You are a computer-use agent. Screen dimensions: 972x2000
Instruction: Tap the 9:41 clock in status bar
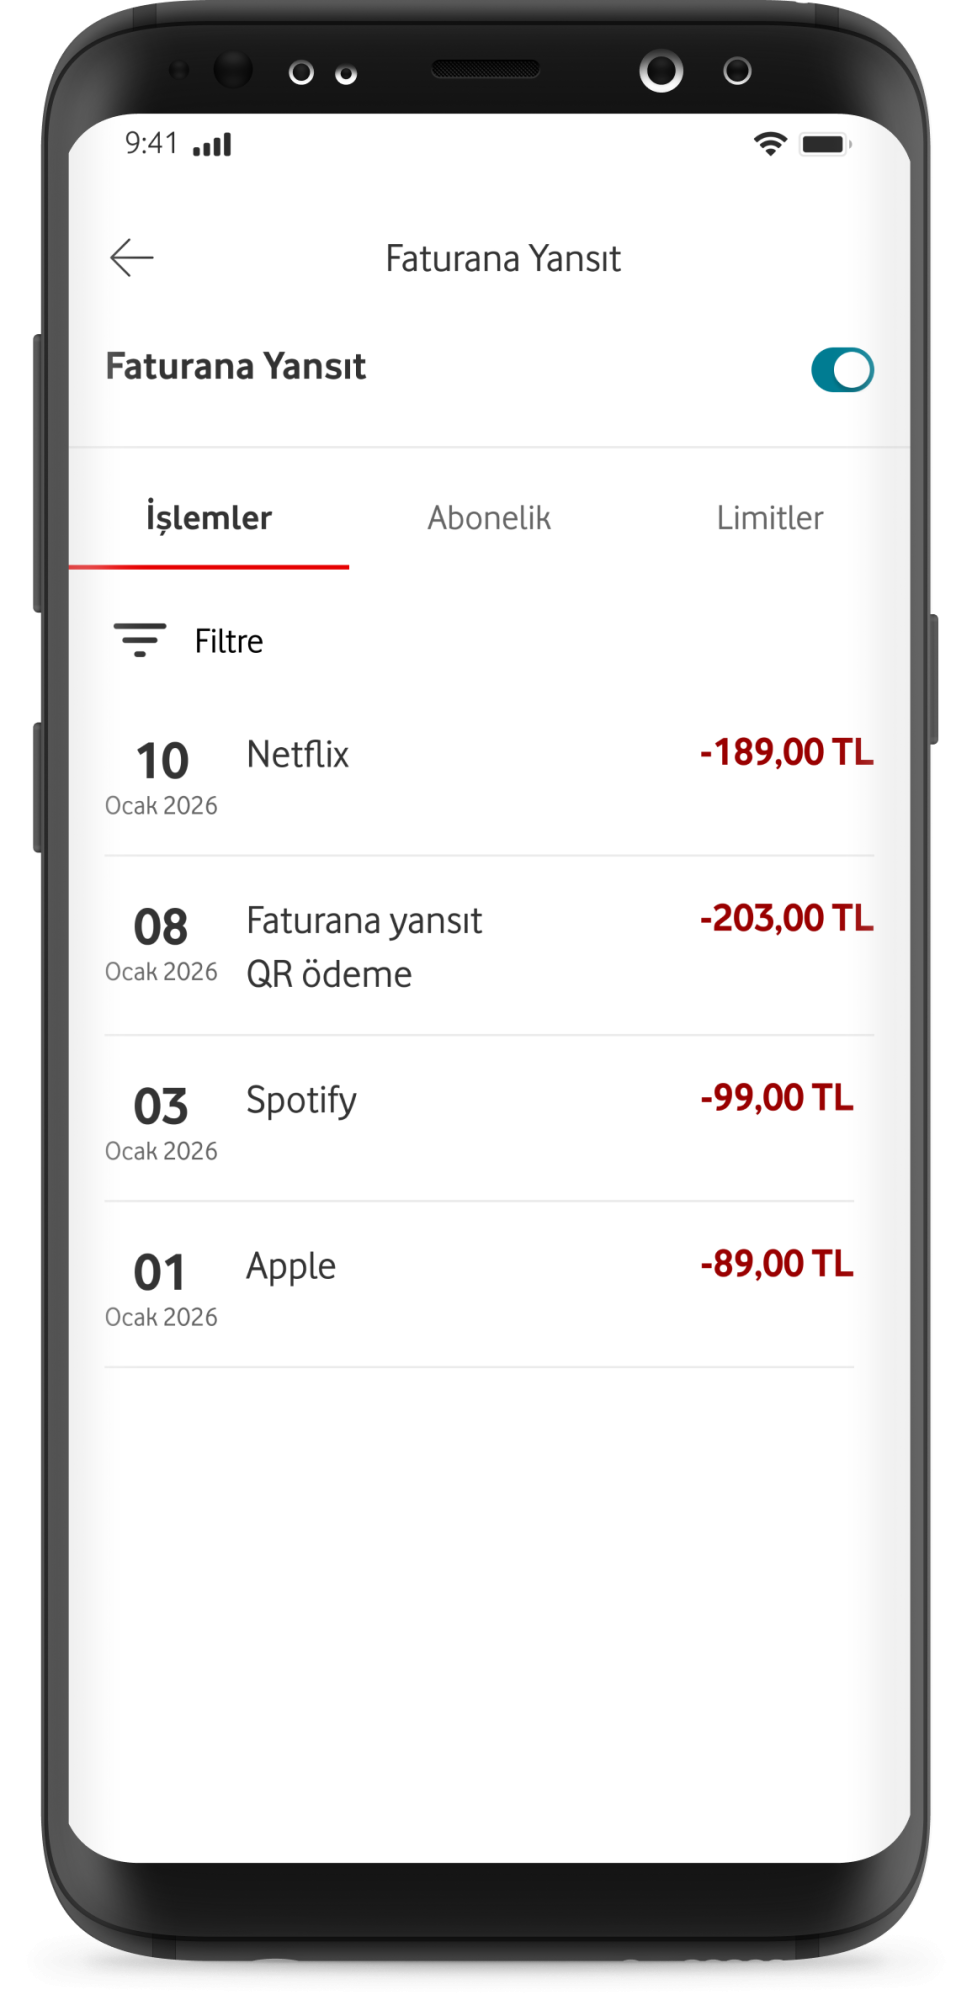pos(151,144)
